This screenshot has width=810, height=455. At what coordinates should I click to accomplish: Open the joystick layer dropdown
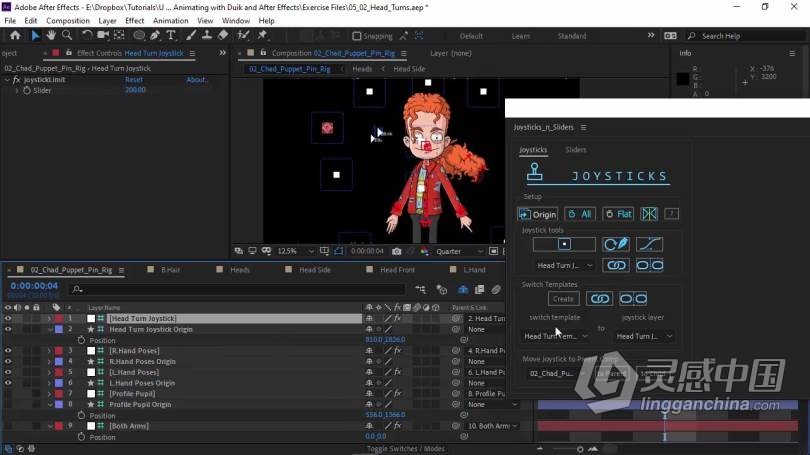tap(644, 336)
